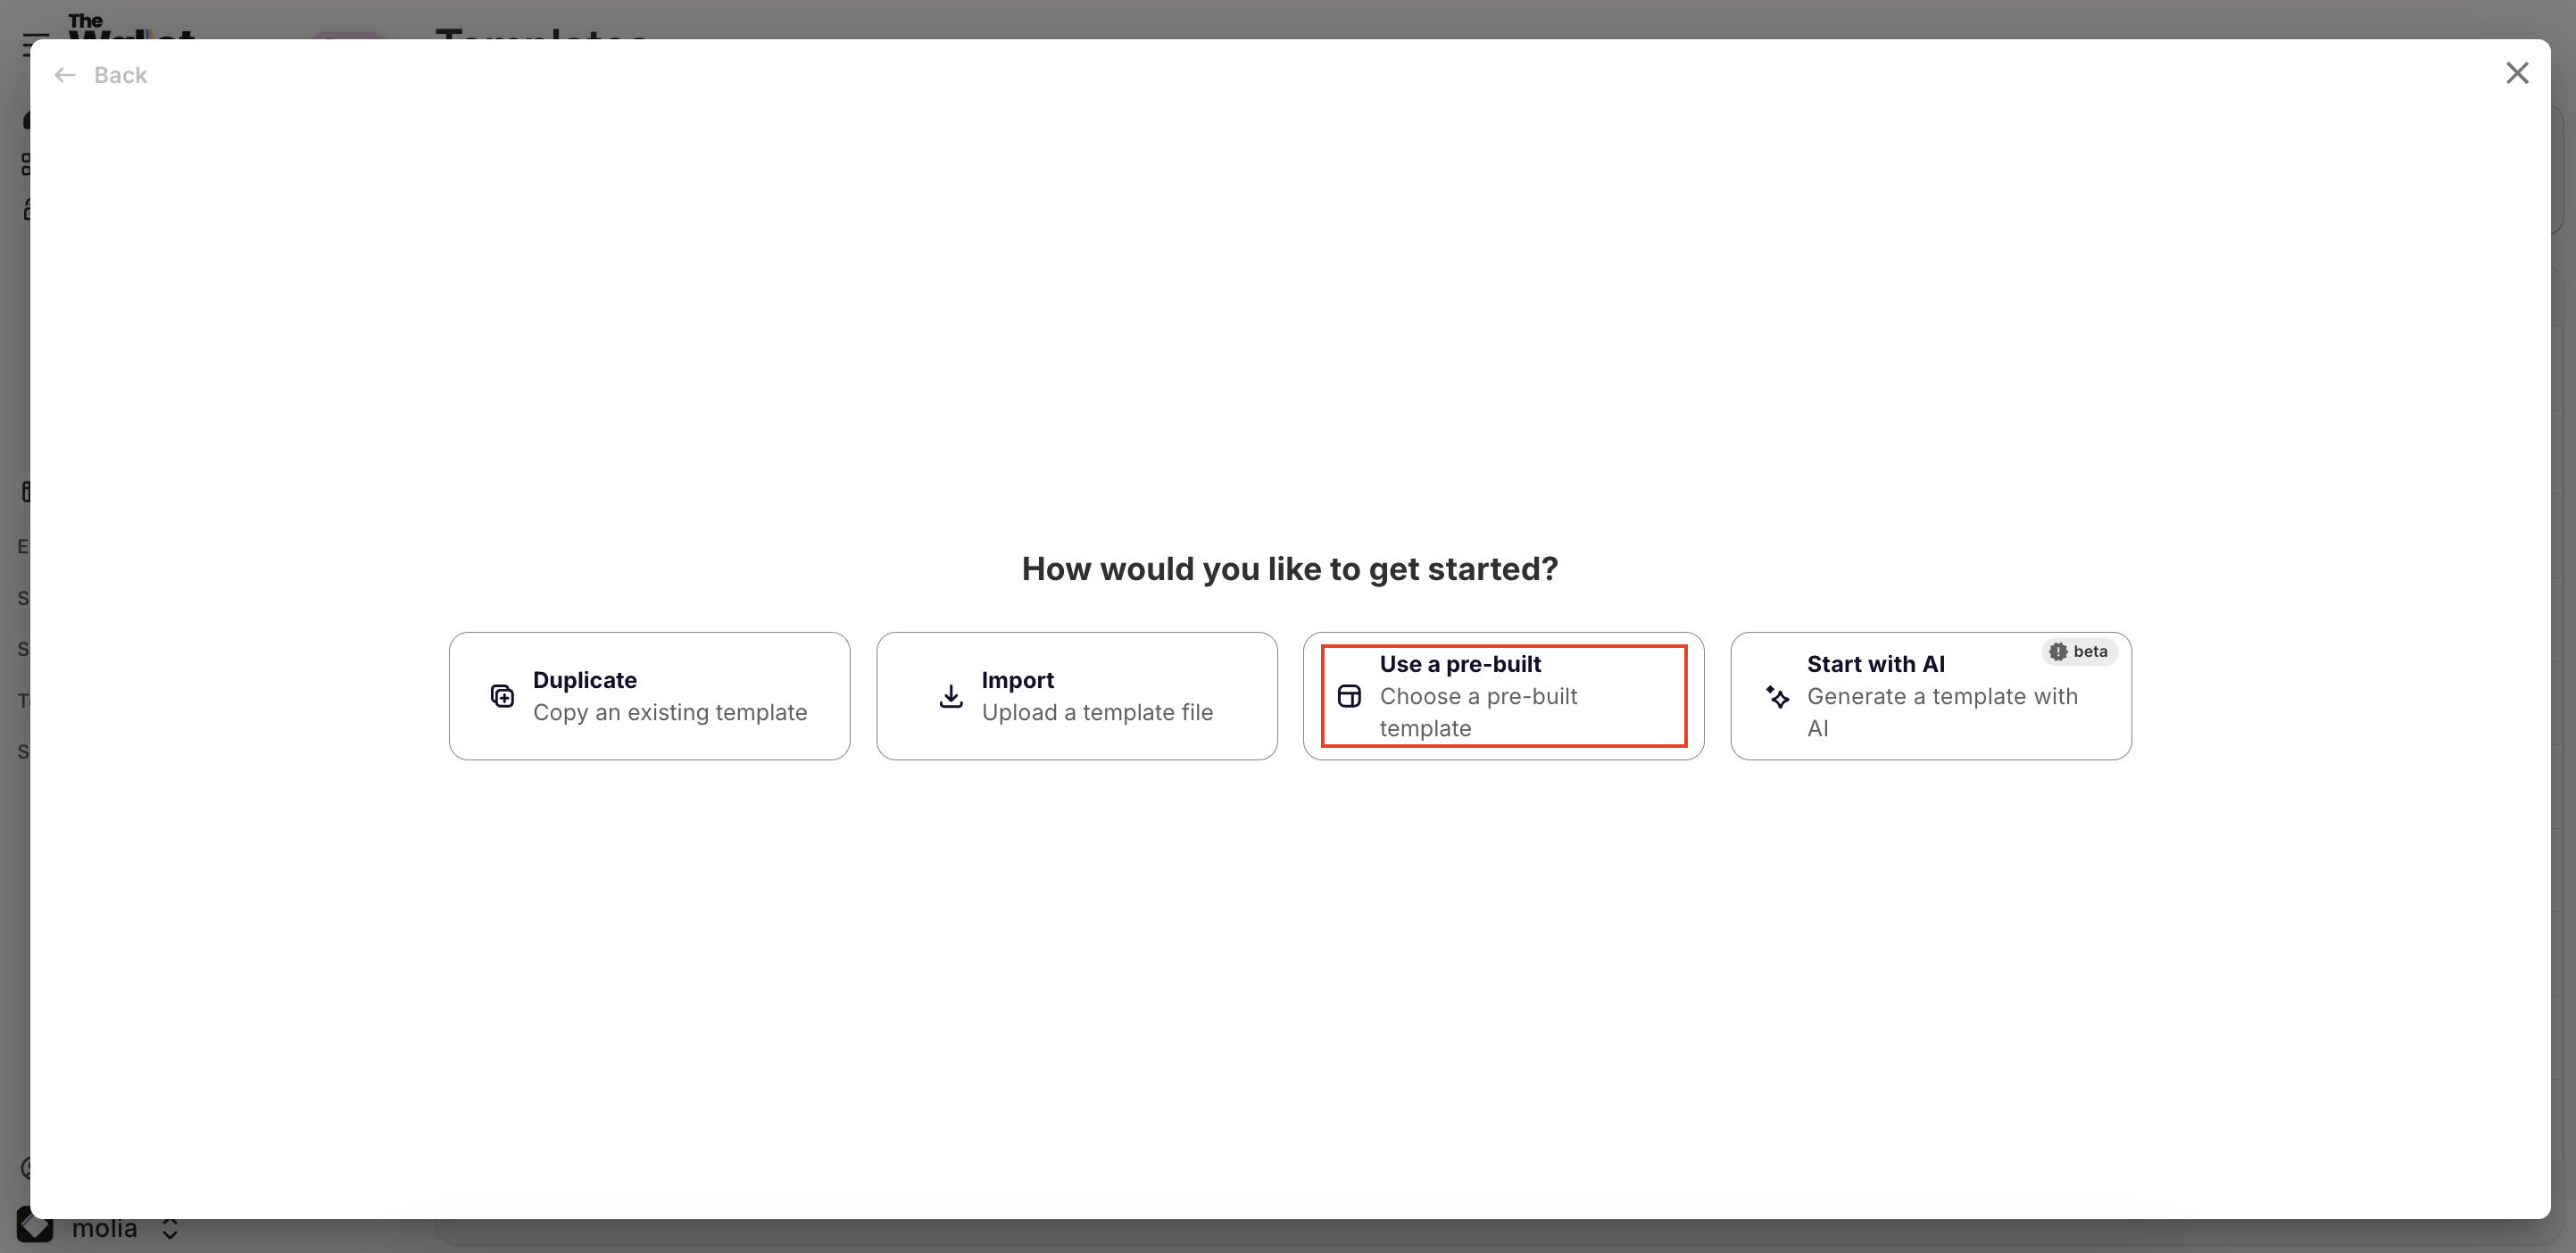Image resolution: width=2576 pixels, height=1253 pixels.
Task: Choose Import to upload a template file
Action: click(1077, 695)
